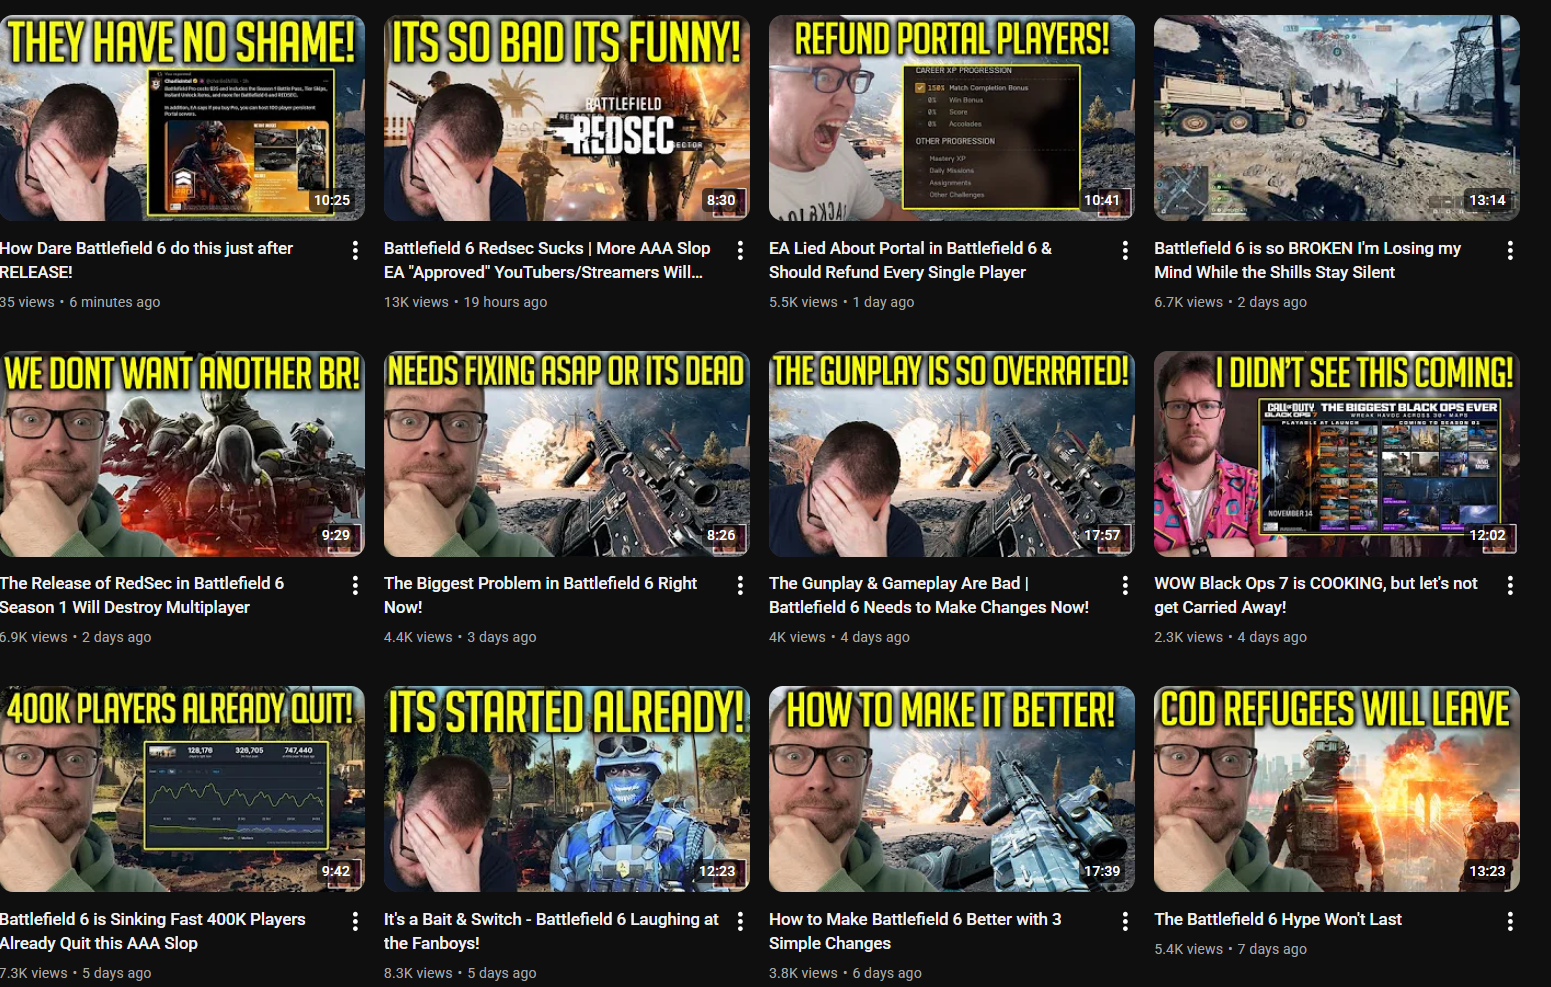Open title 'It's a Bait & Switch - Battlefield 6'
This screenshot has width=1551, height=987.
551,931
